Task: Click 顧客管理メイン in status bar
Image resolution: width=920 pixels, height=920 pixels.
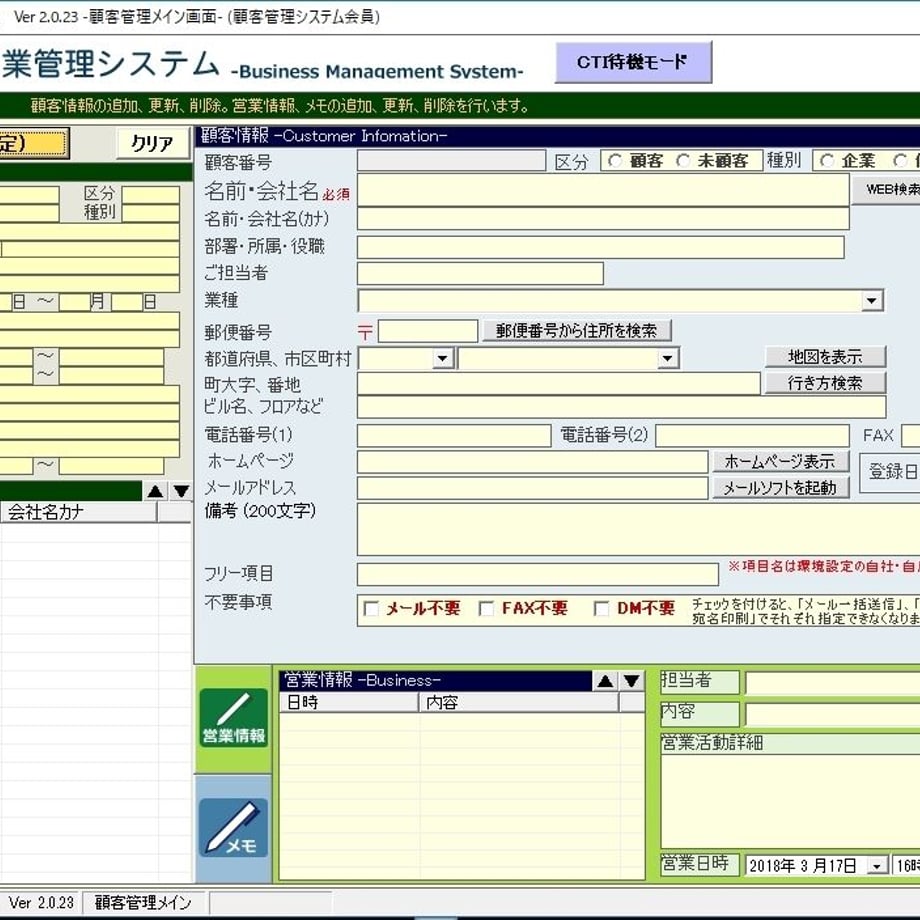Action: pos(143,902)
